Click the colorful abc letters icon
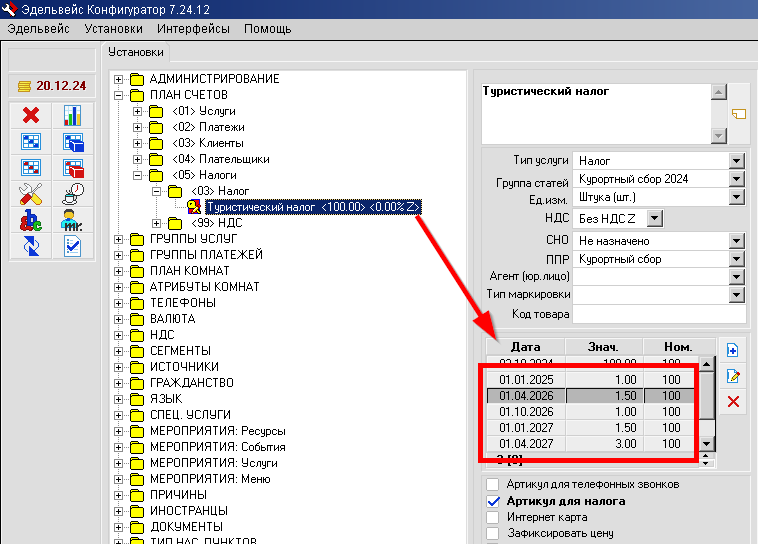The height and width of the screenshot is (544, 758). (30, 220)
